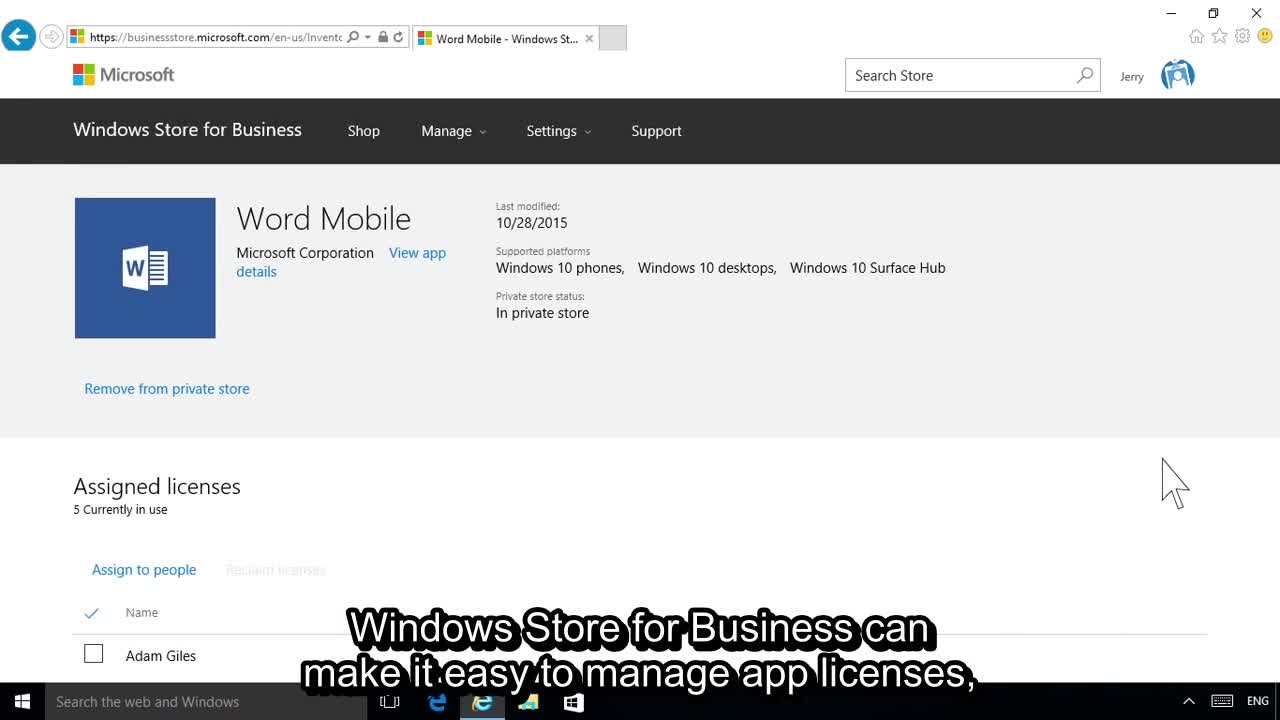Click the Word Mobile app title
The width and height of the screenshot is (1280, 720).
point(324,218)
